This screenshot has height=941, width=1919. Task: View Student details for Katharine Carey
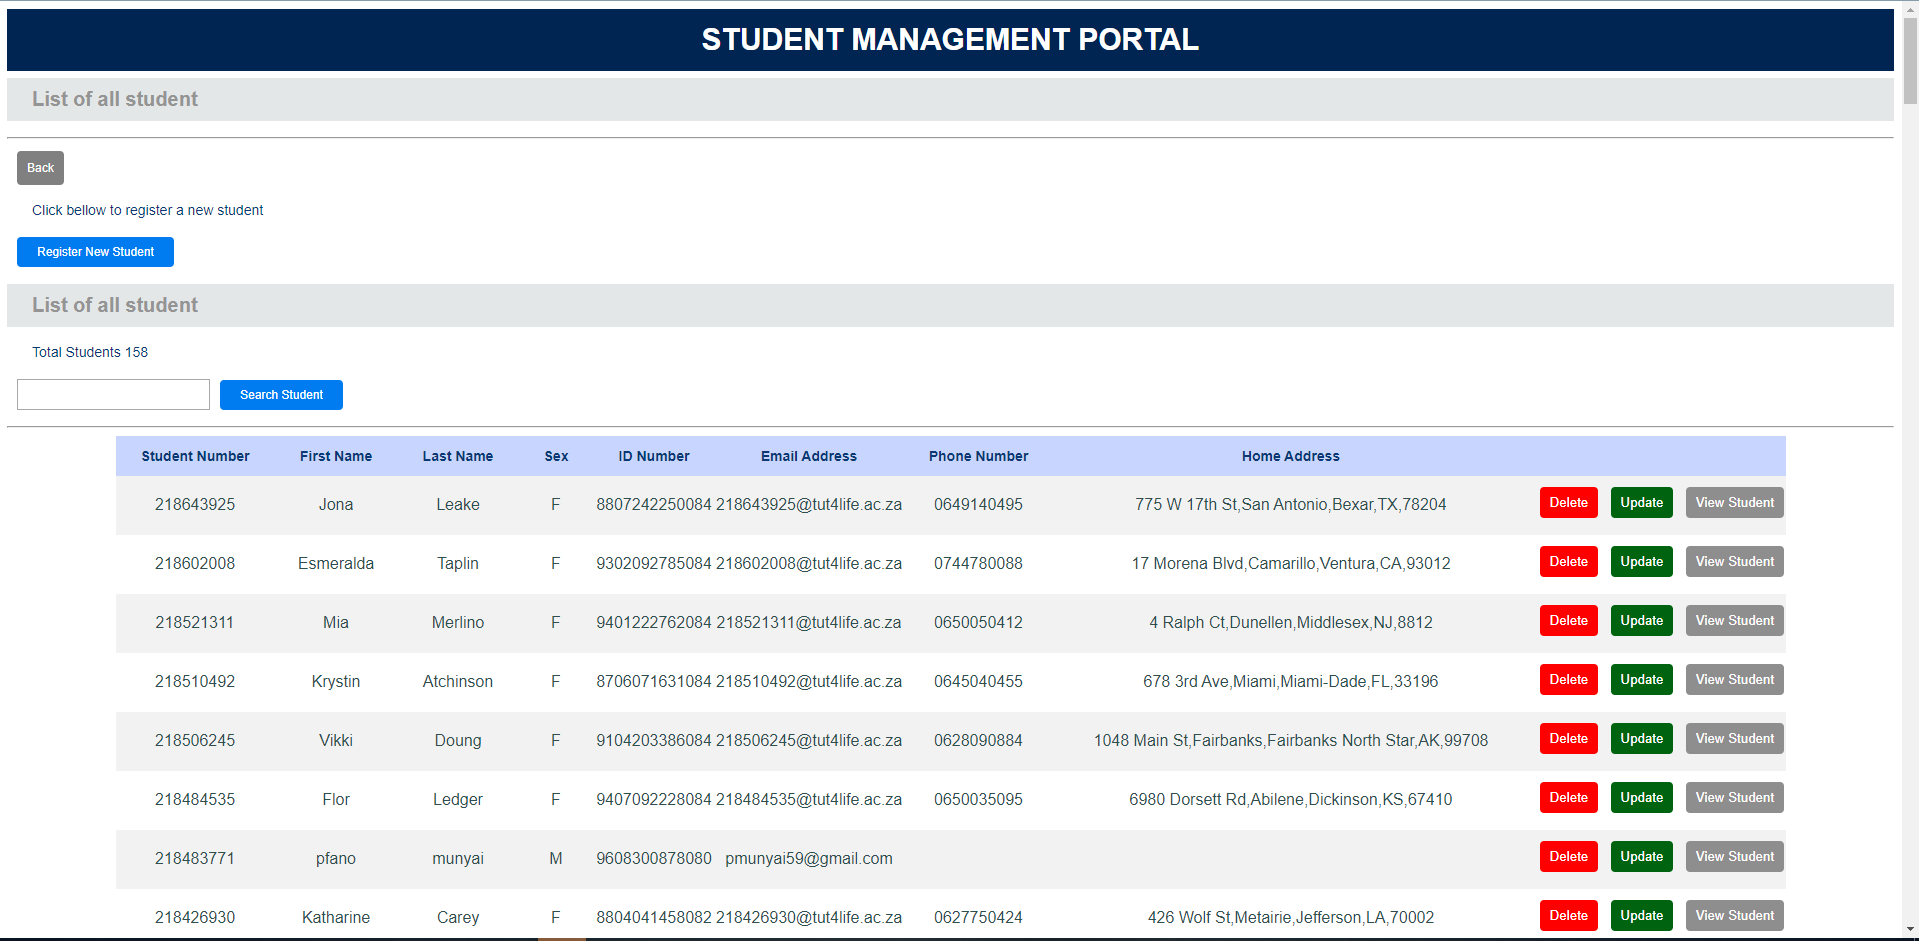[x=1734, y=916]
